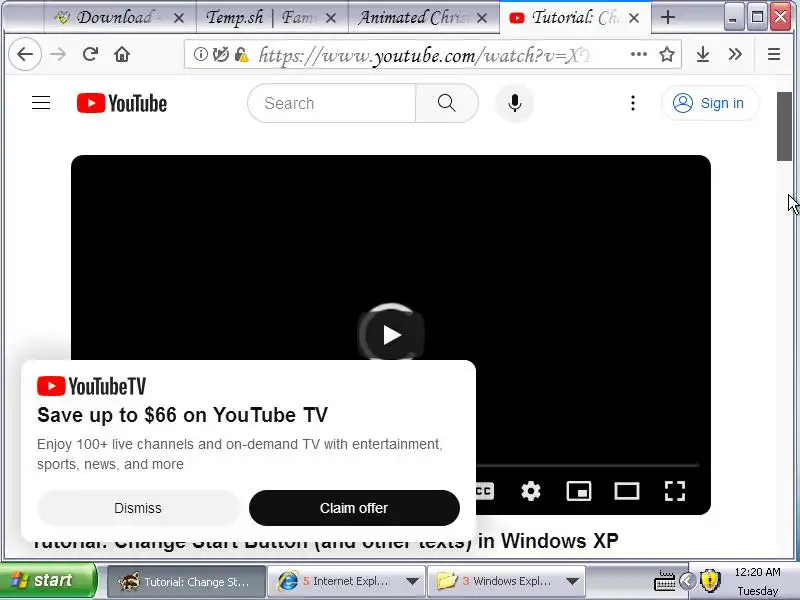Open the Windows Start menu

(48, 581)
